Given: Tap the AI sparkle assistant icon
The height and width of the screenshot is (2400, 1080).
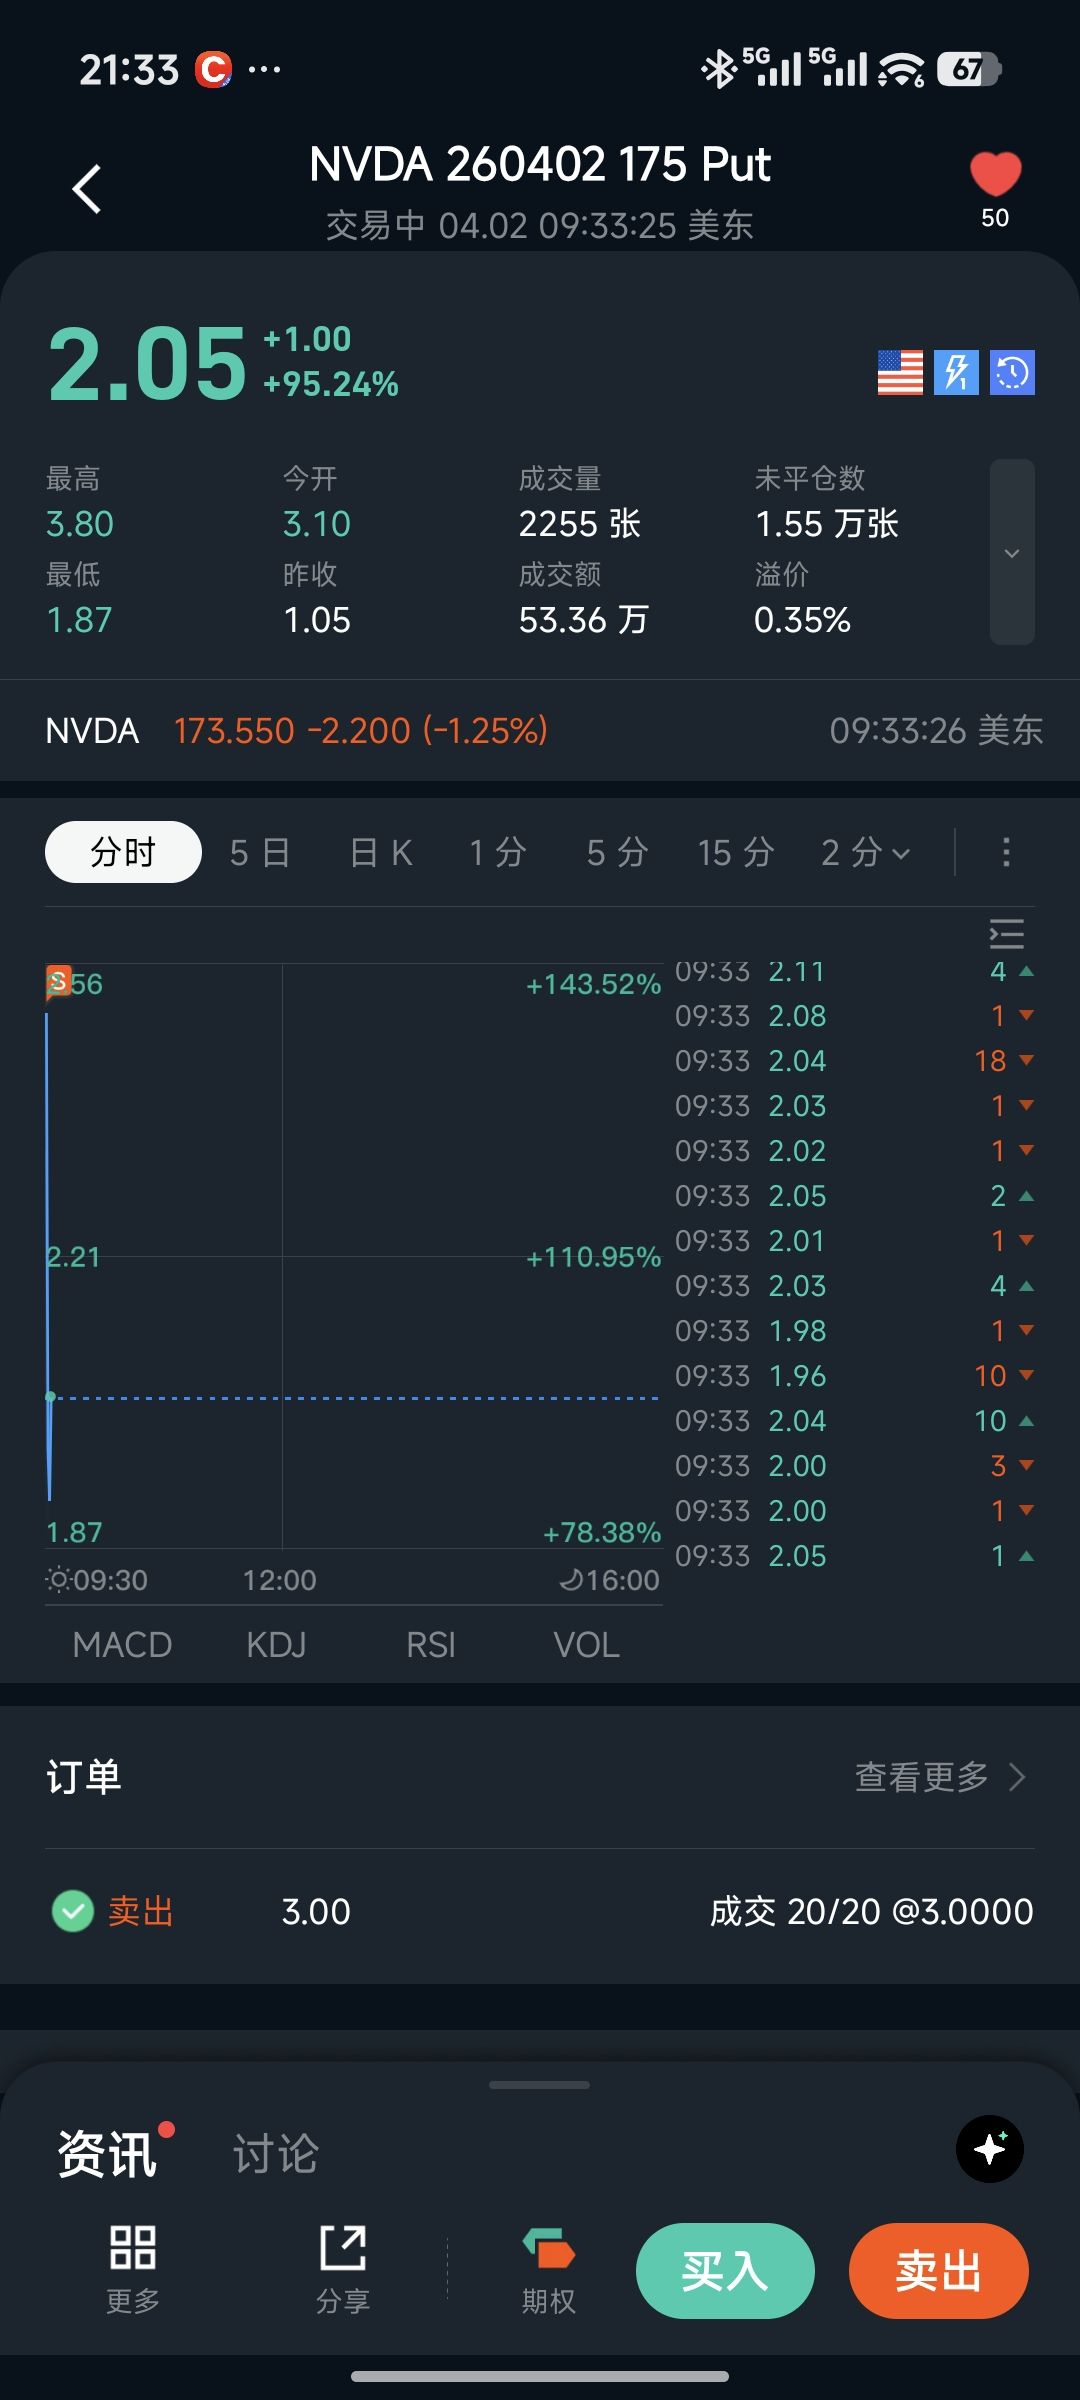Looking at the screenshot, I should click(990, 2149).
